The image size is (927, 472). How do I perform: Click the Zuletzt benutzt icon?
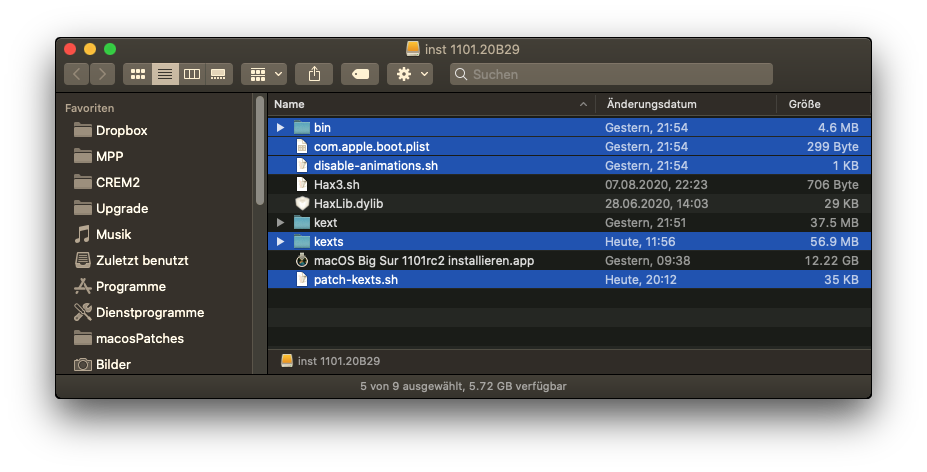pos(83,260)
